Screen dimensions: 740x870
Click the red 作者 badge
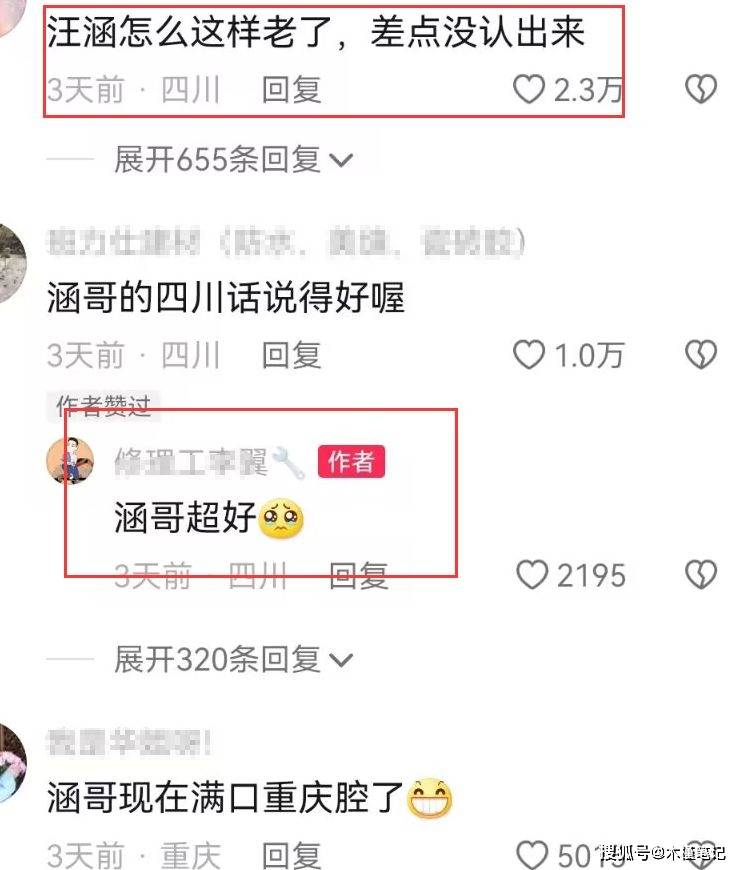point(351,461)
